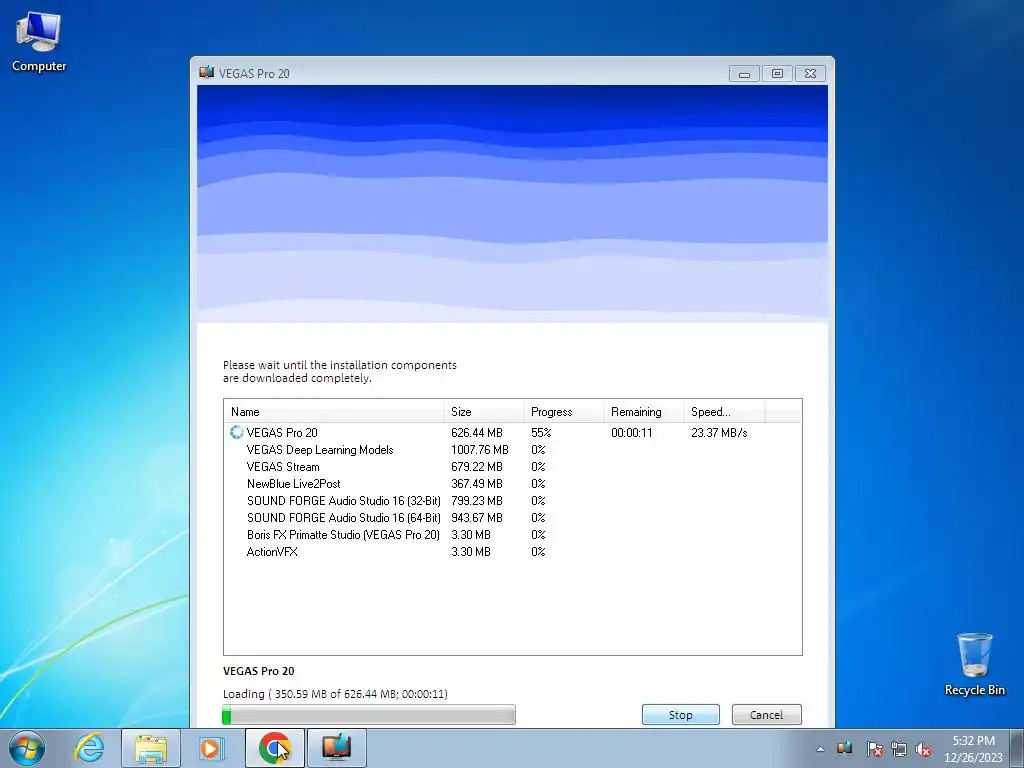Sort list by the Speed... column header
Image resolution: width=1024 pixels, height=768 pixels.
coord(724,411)
